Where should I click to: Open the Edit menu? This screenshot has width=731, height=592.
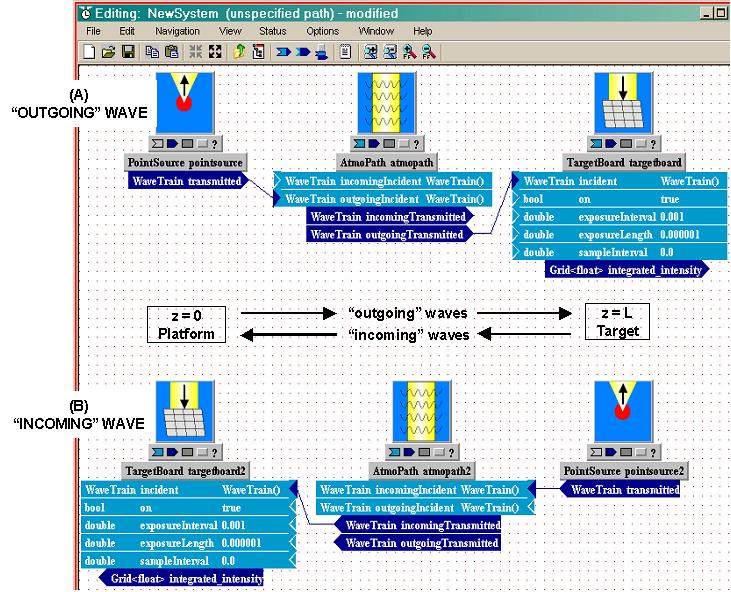(127, 31)
